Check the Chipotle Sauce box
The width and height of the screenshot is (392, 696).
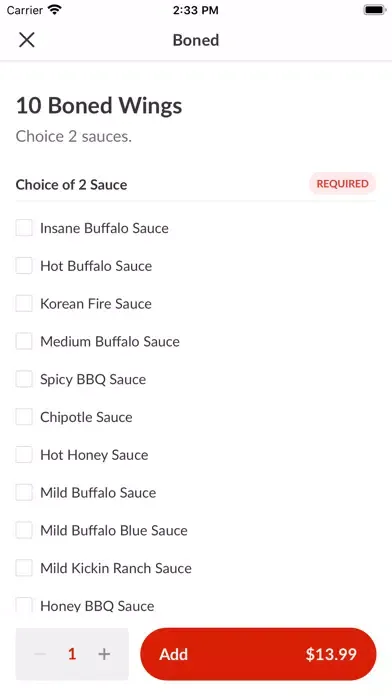(24, 416)
